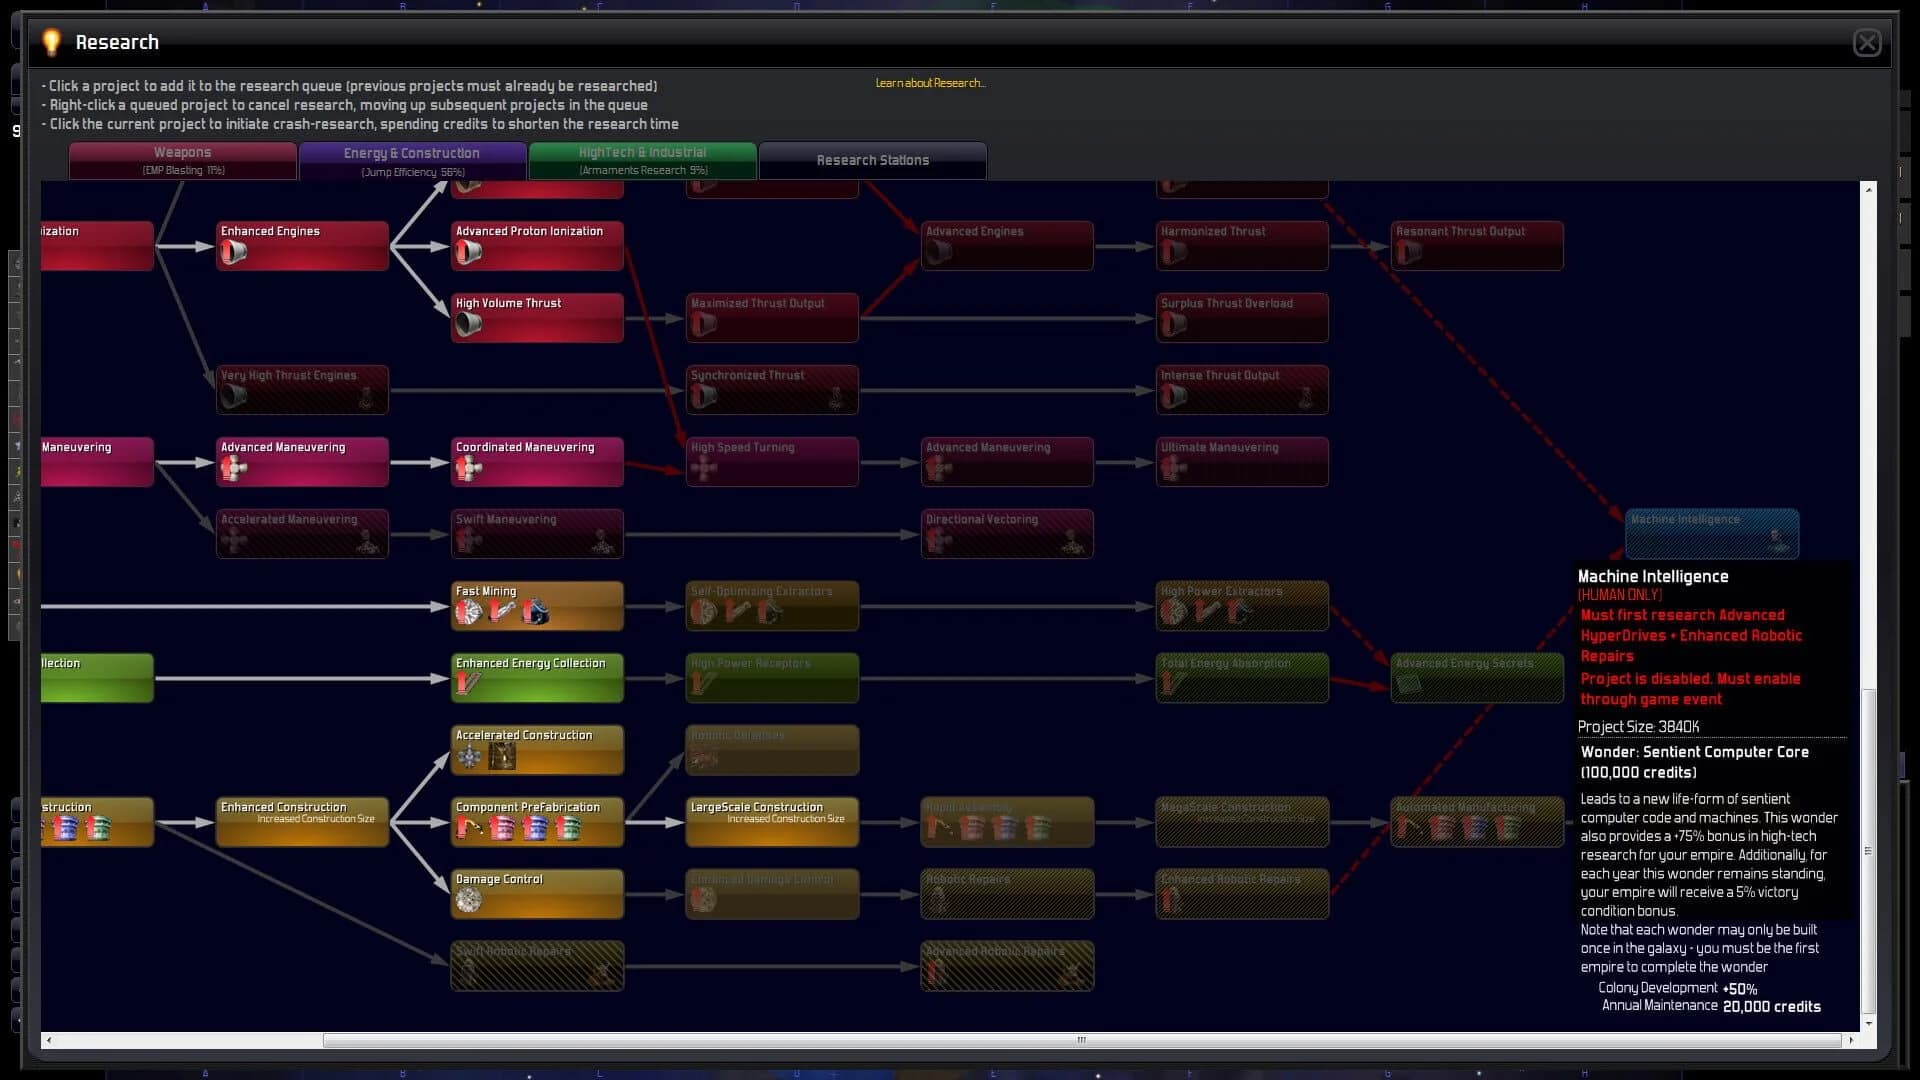Open the Research Stations tab
1920x1080 pixels.
872,160
